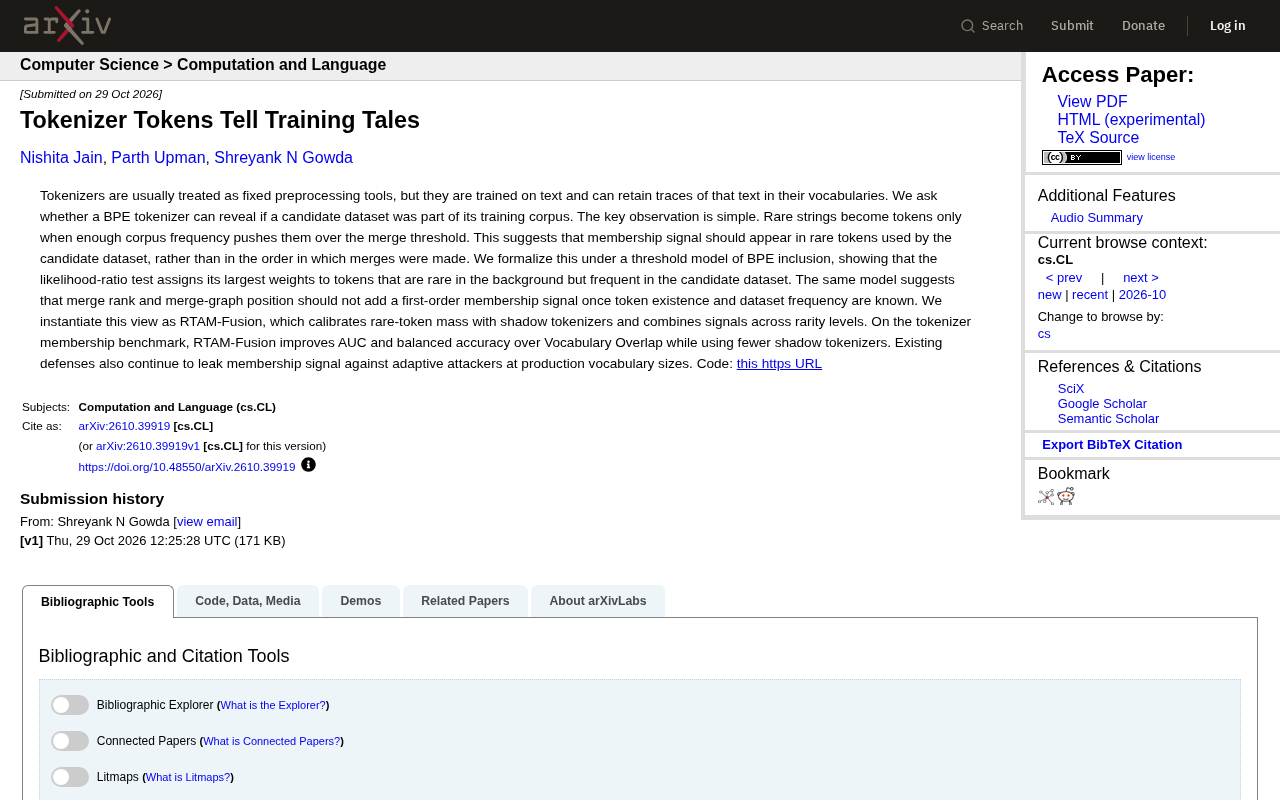Viewport: 1280px width, 800px height.
Task: Open the Donate link
Action: (x=1143, y=26)
